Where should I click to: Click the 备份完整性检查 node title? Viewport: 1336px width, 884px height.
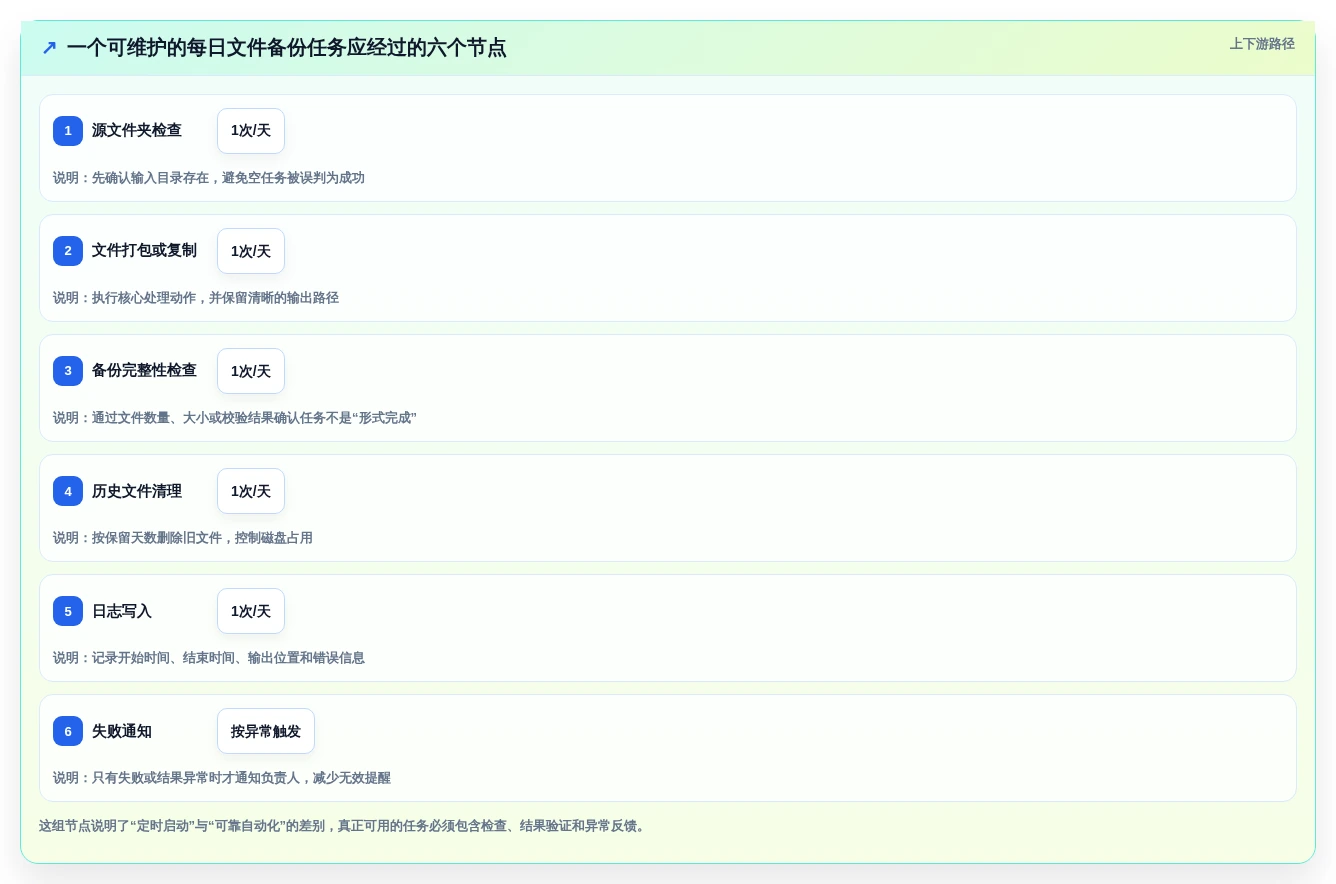(x=144, y=371)
